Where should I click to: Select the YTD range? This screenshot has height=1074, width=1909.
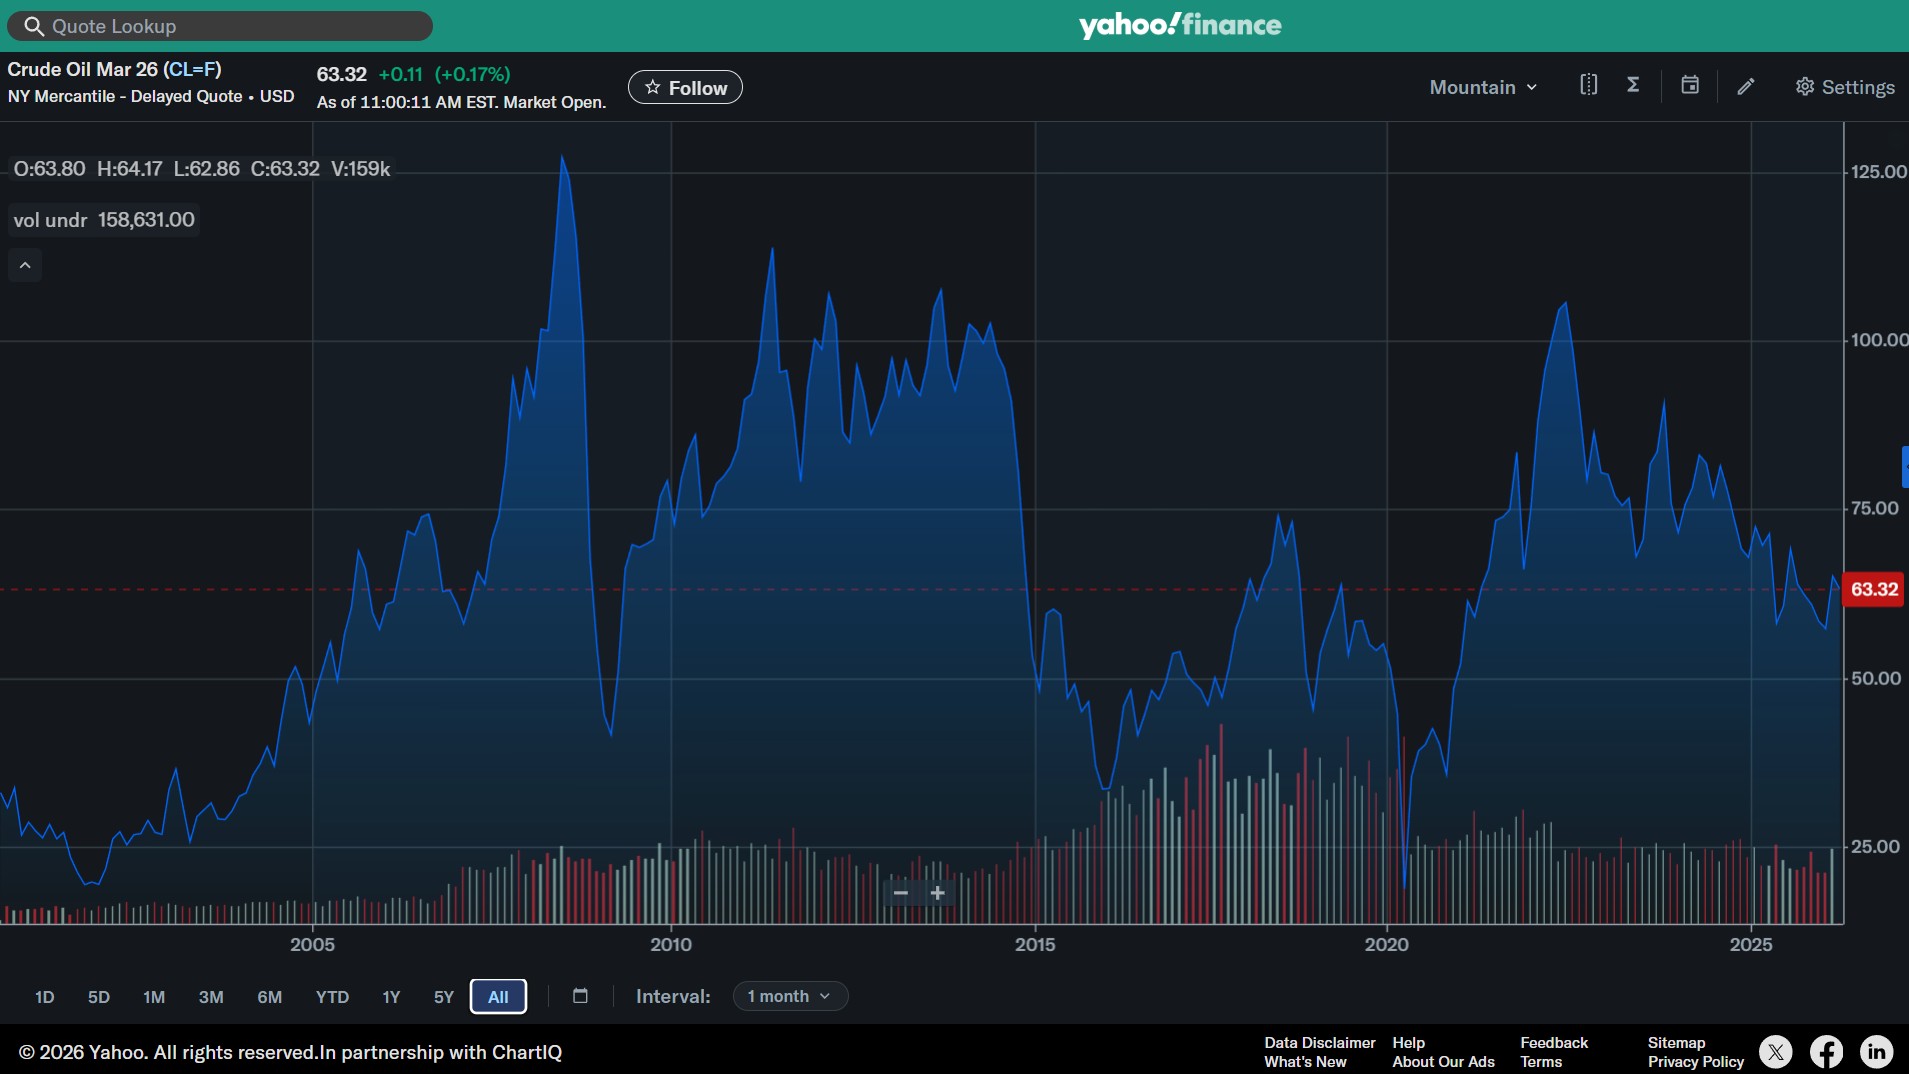[332, 997]
